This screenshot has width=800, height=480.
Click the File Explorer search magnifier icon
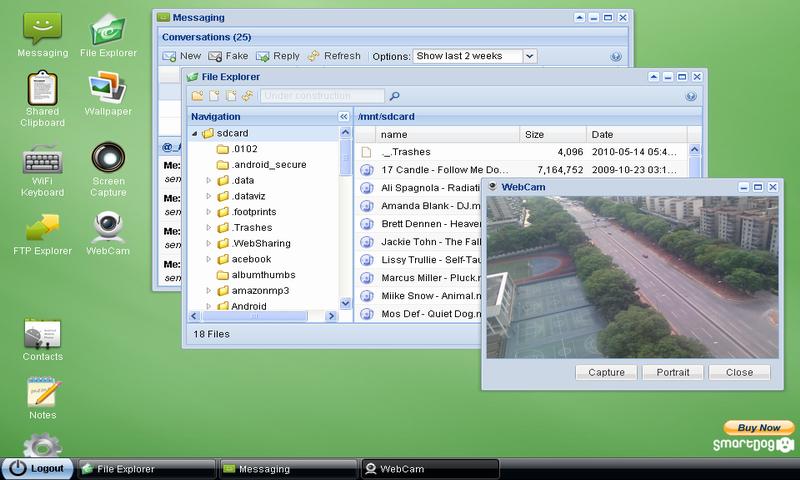tap(395, 96)
